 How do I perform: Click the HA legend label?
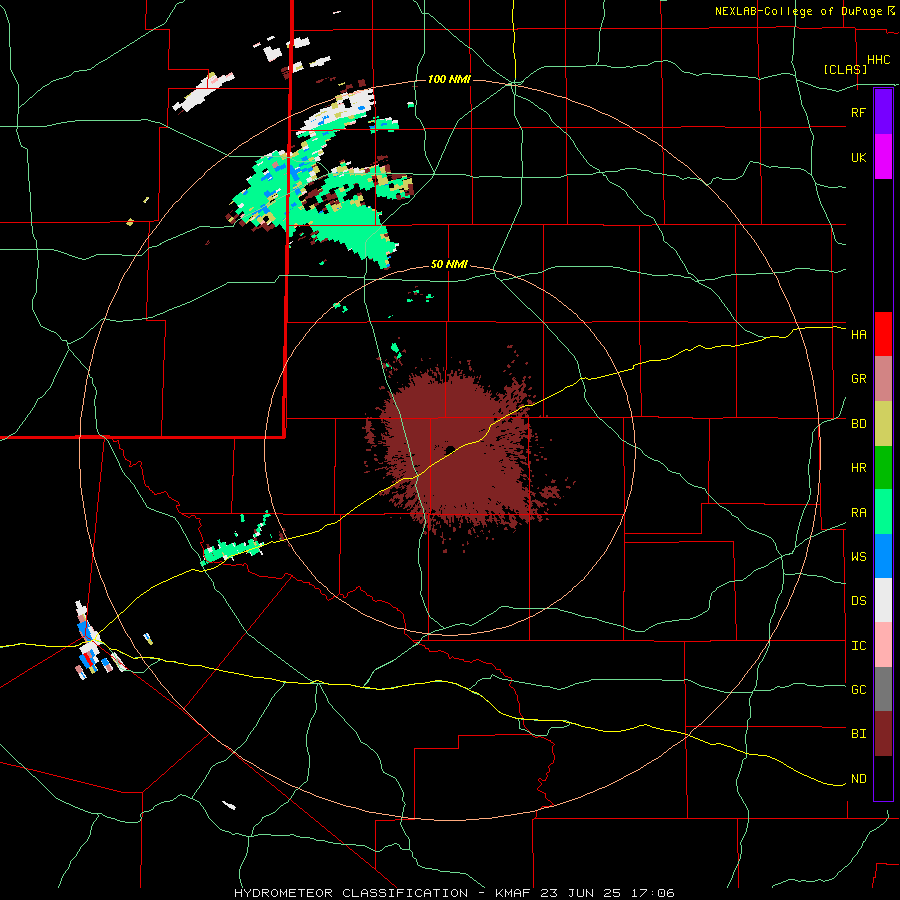tap(859, 334)
